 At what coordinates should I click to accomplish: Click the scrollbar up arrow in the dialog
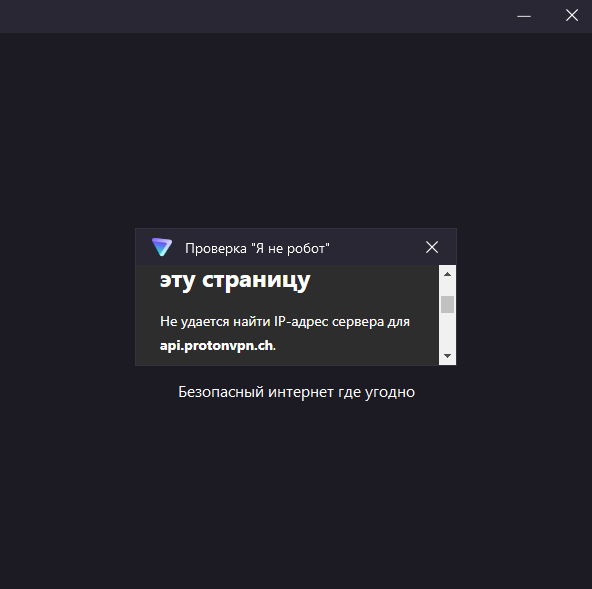point(447,274)
